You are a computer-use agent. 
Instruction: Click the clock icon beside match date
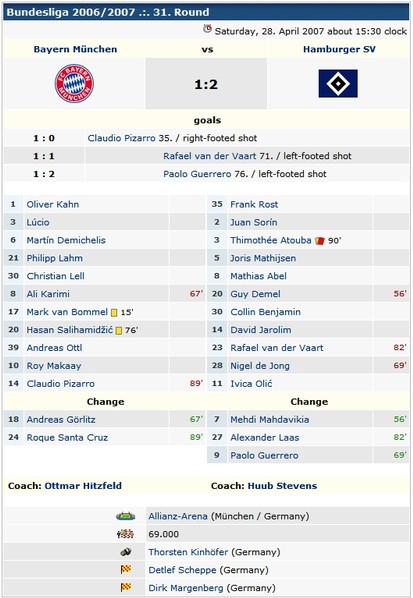click(207, 29)
